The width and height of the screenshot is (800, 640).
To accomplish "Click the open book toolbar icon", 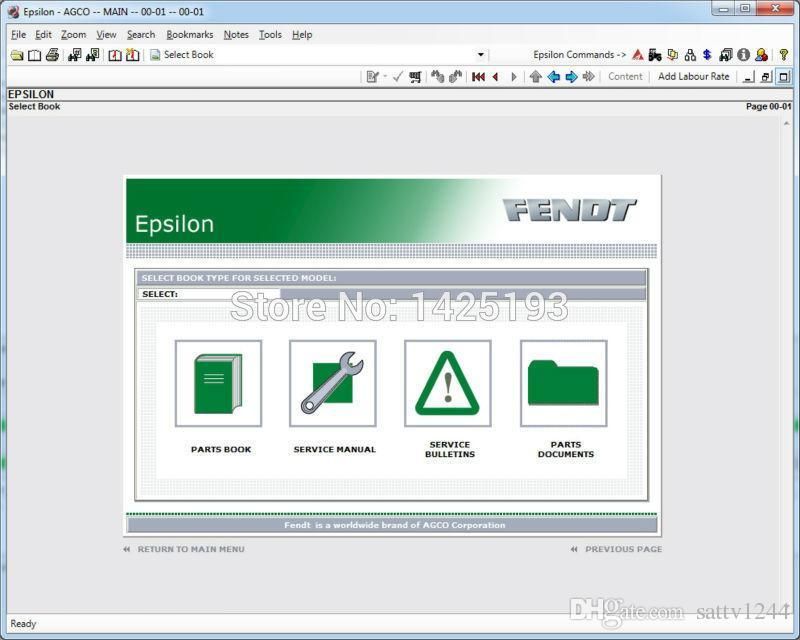I will coord(34,55).
